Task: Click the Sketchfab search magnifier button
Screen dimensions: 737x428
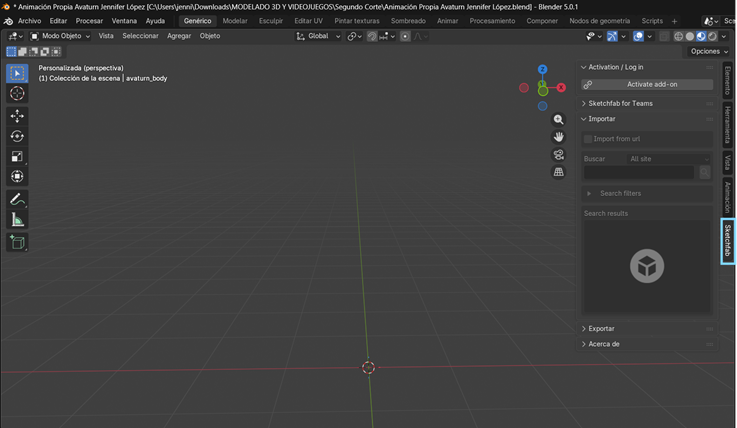Action: point(705,172)
